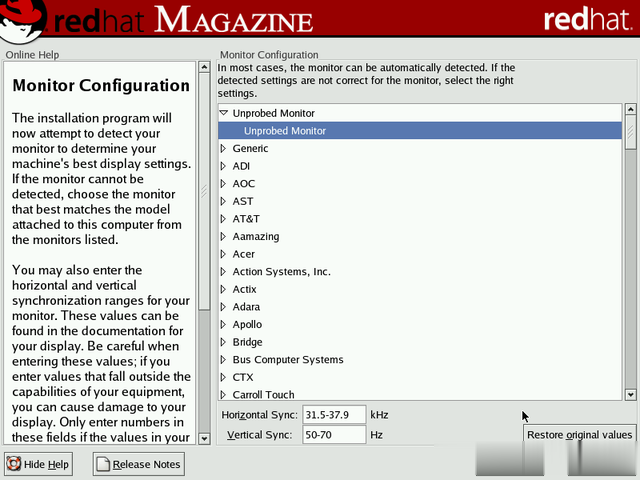Select the highlighted Unprobed Monitor entry
This screenshot has height=480, width=640.
point(420,131)
